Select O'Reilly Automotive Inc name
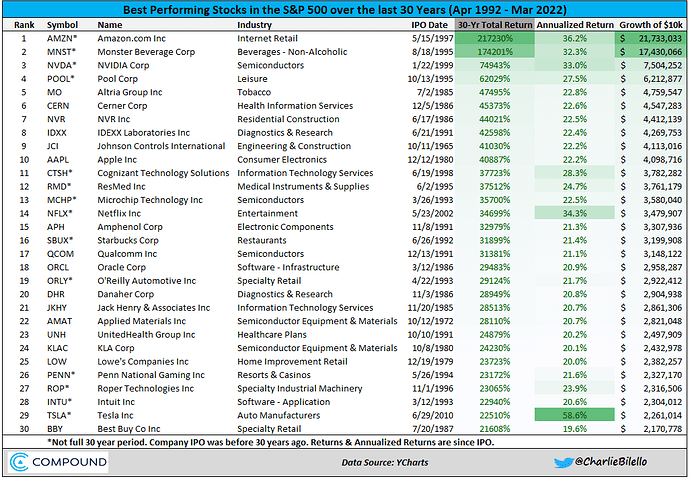This screenshot has width=690, height=479. tap(147, 281)
